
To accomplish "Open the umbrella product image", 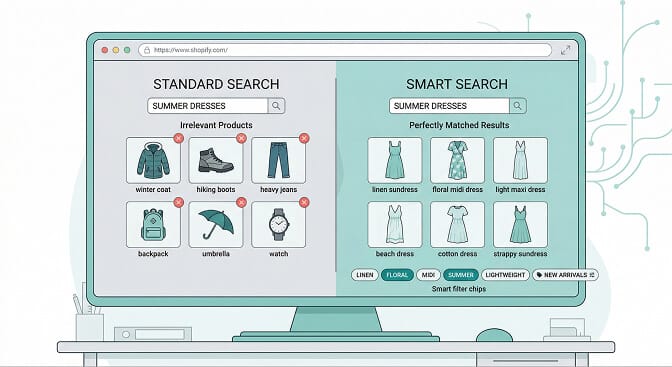I will coord(216,225).
